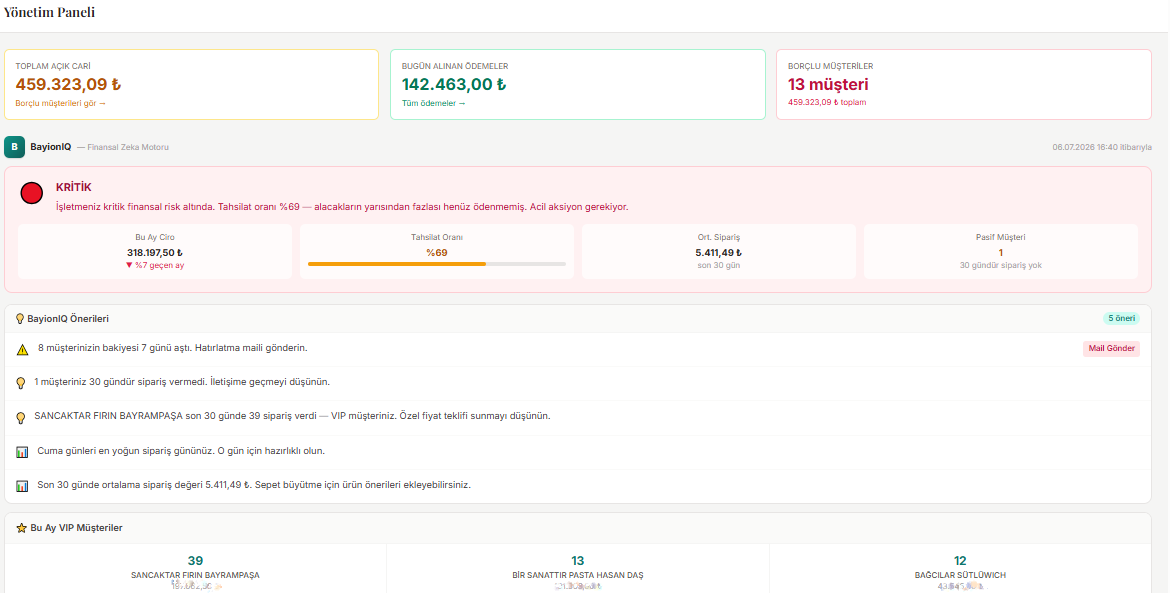Click the '06.07.2026 16:40 itibarıyla' timestamp
Screen dimensions: 1170x593
pyautogui.click(x=1102, y=148)
